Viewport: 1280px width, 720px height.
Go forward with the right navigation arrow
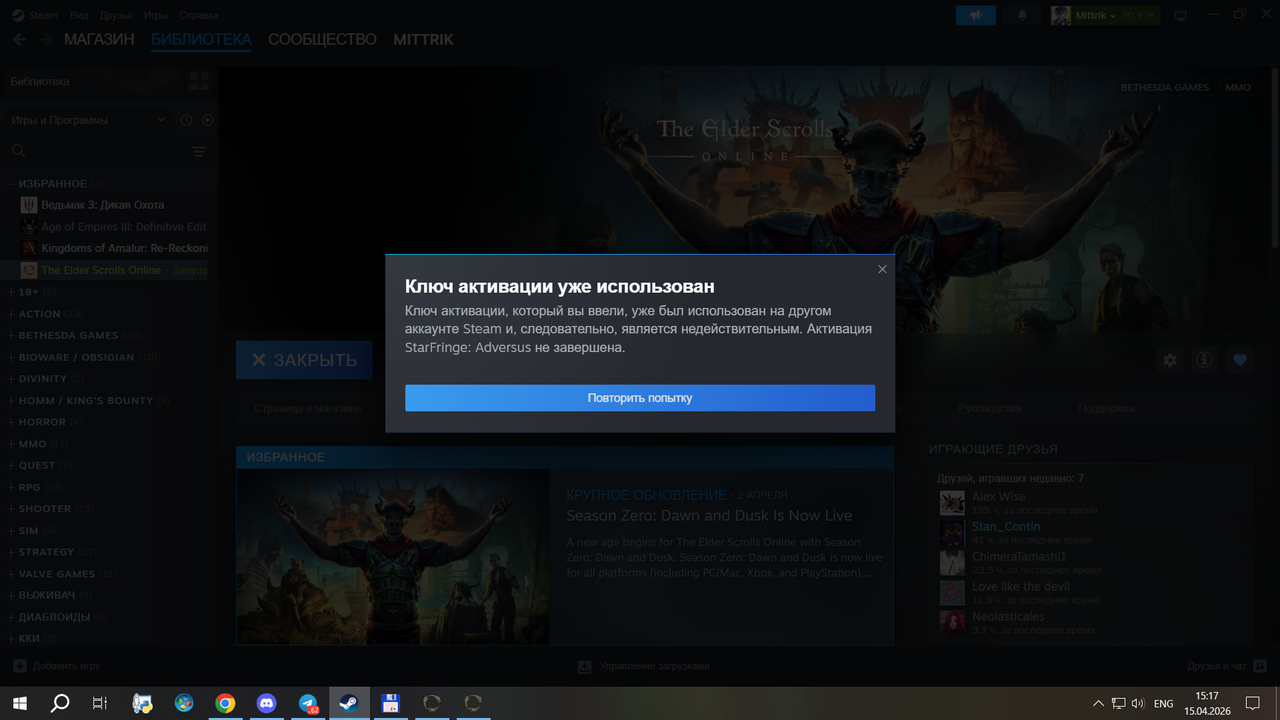tap(45, 40)
